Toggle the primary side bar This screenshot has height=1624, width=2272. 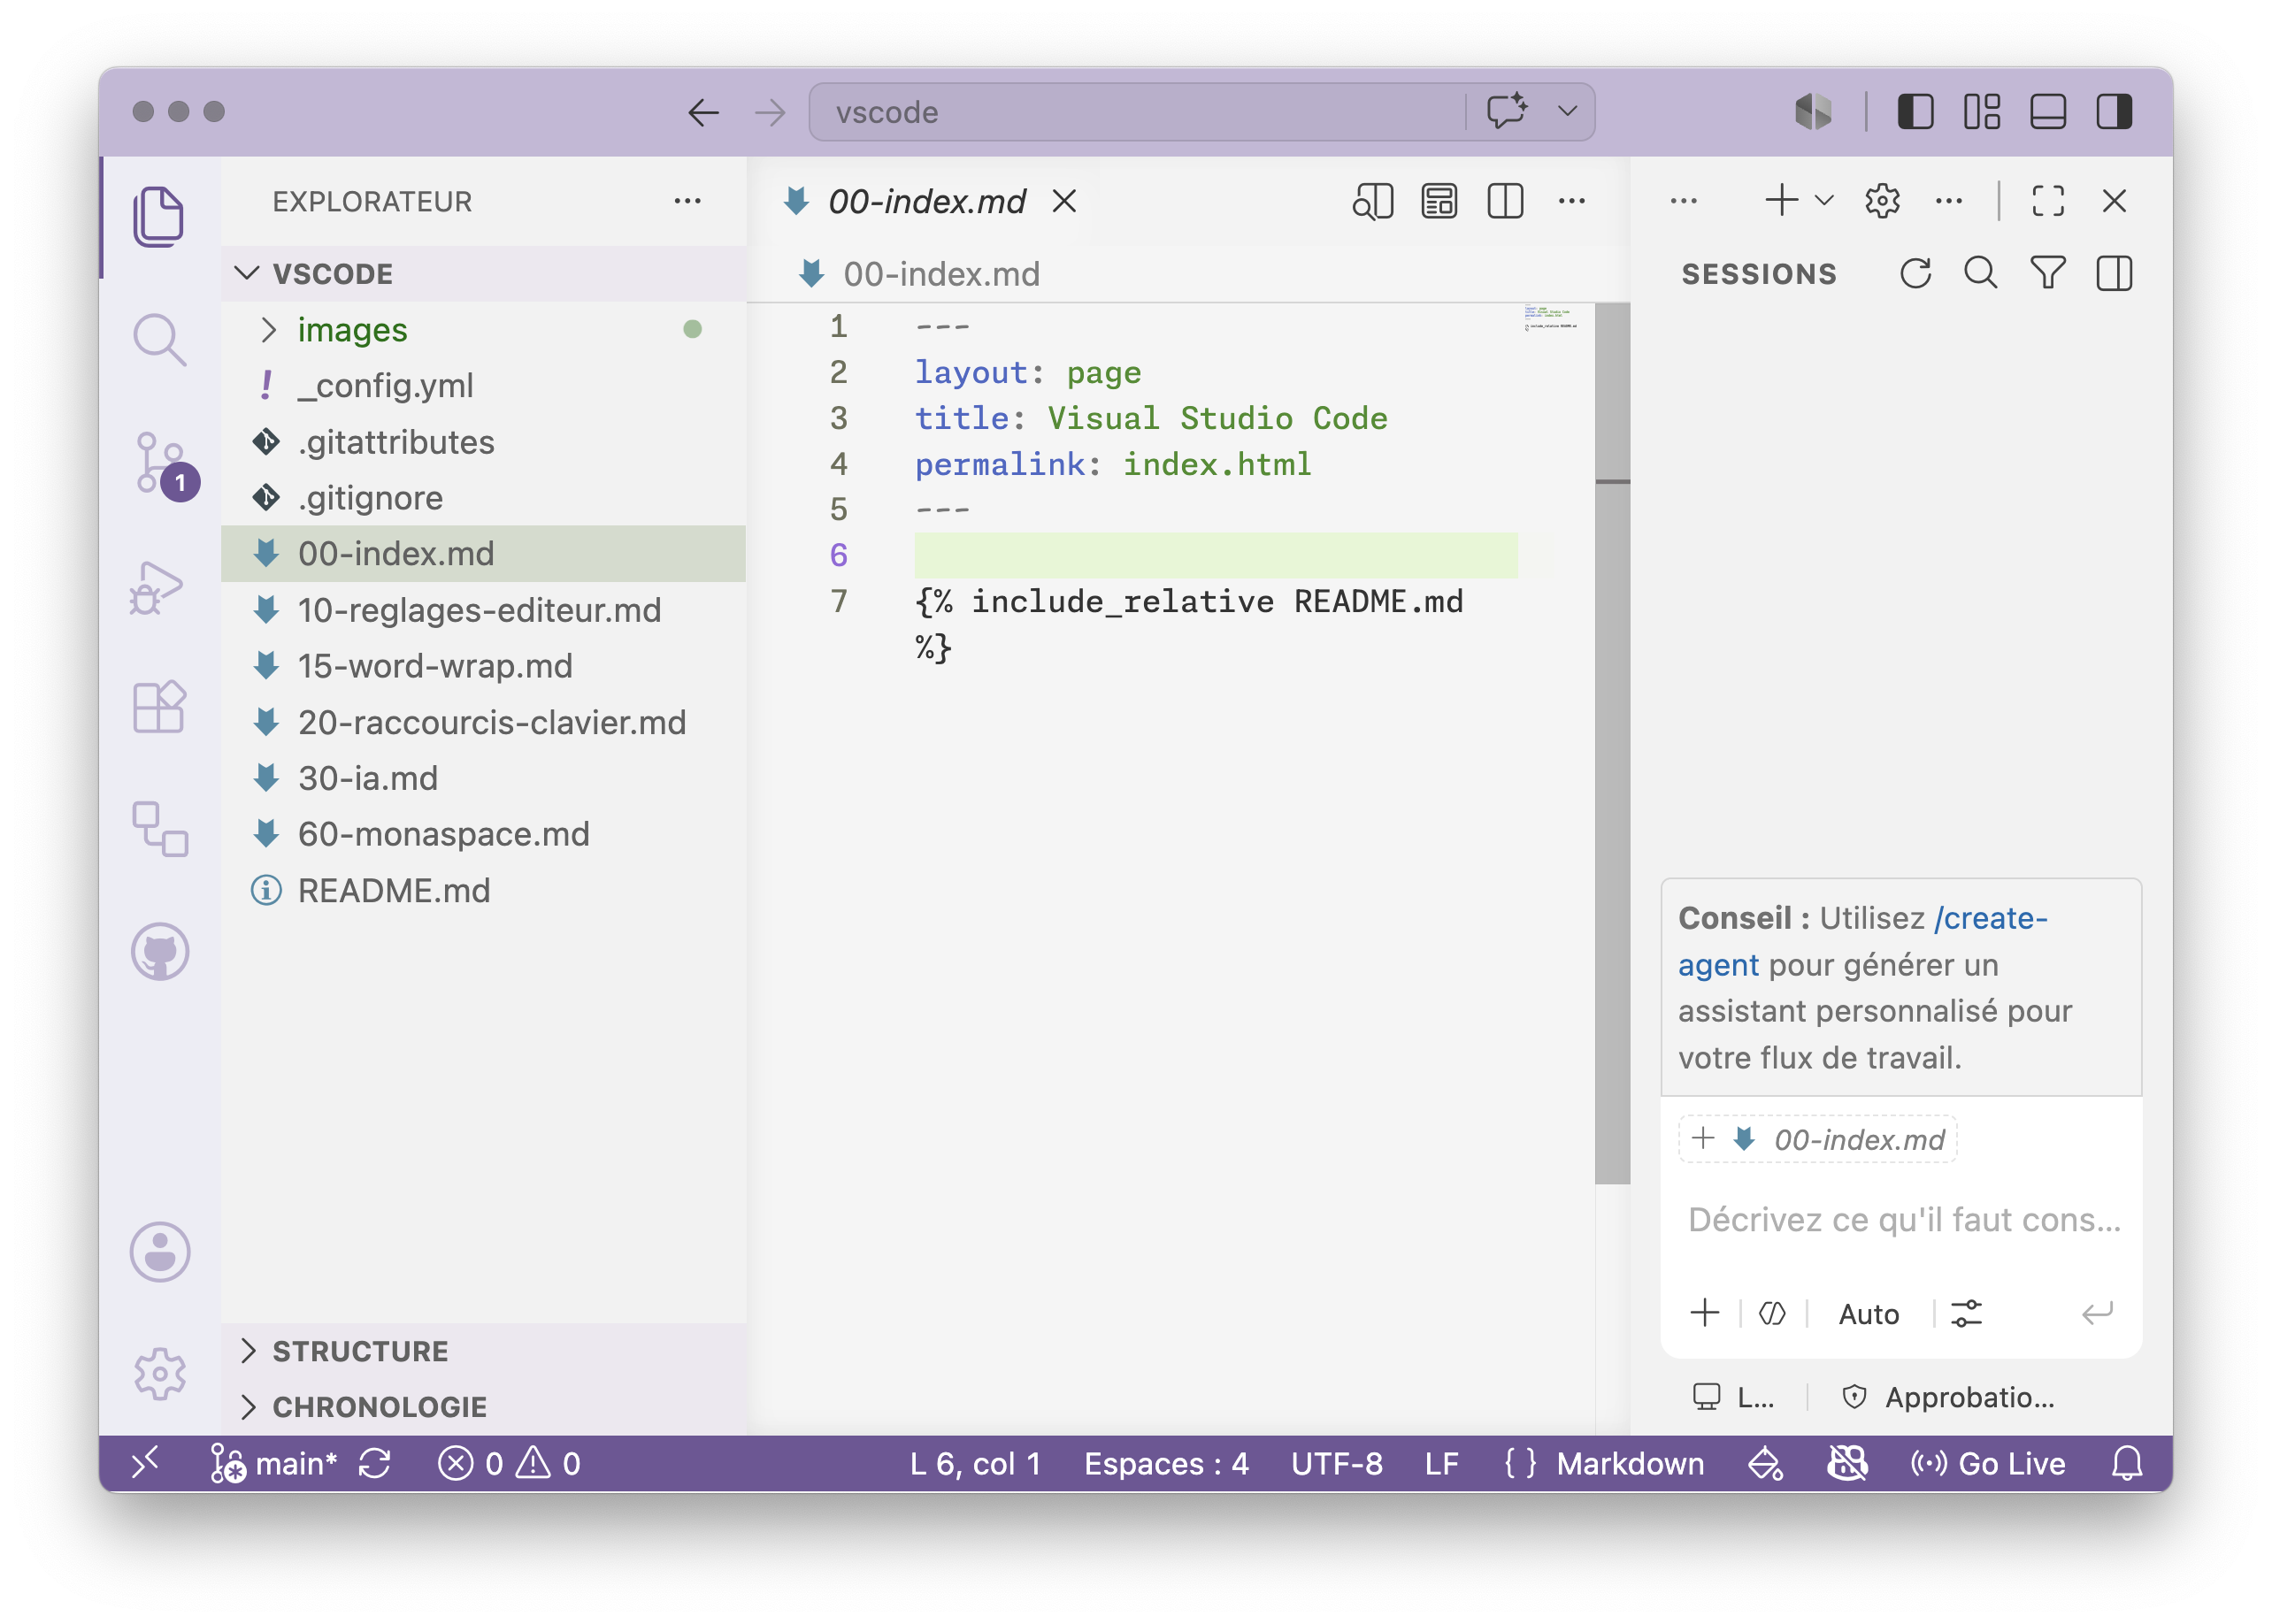(1915, 111)
